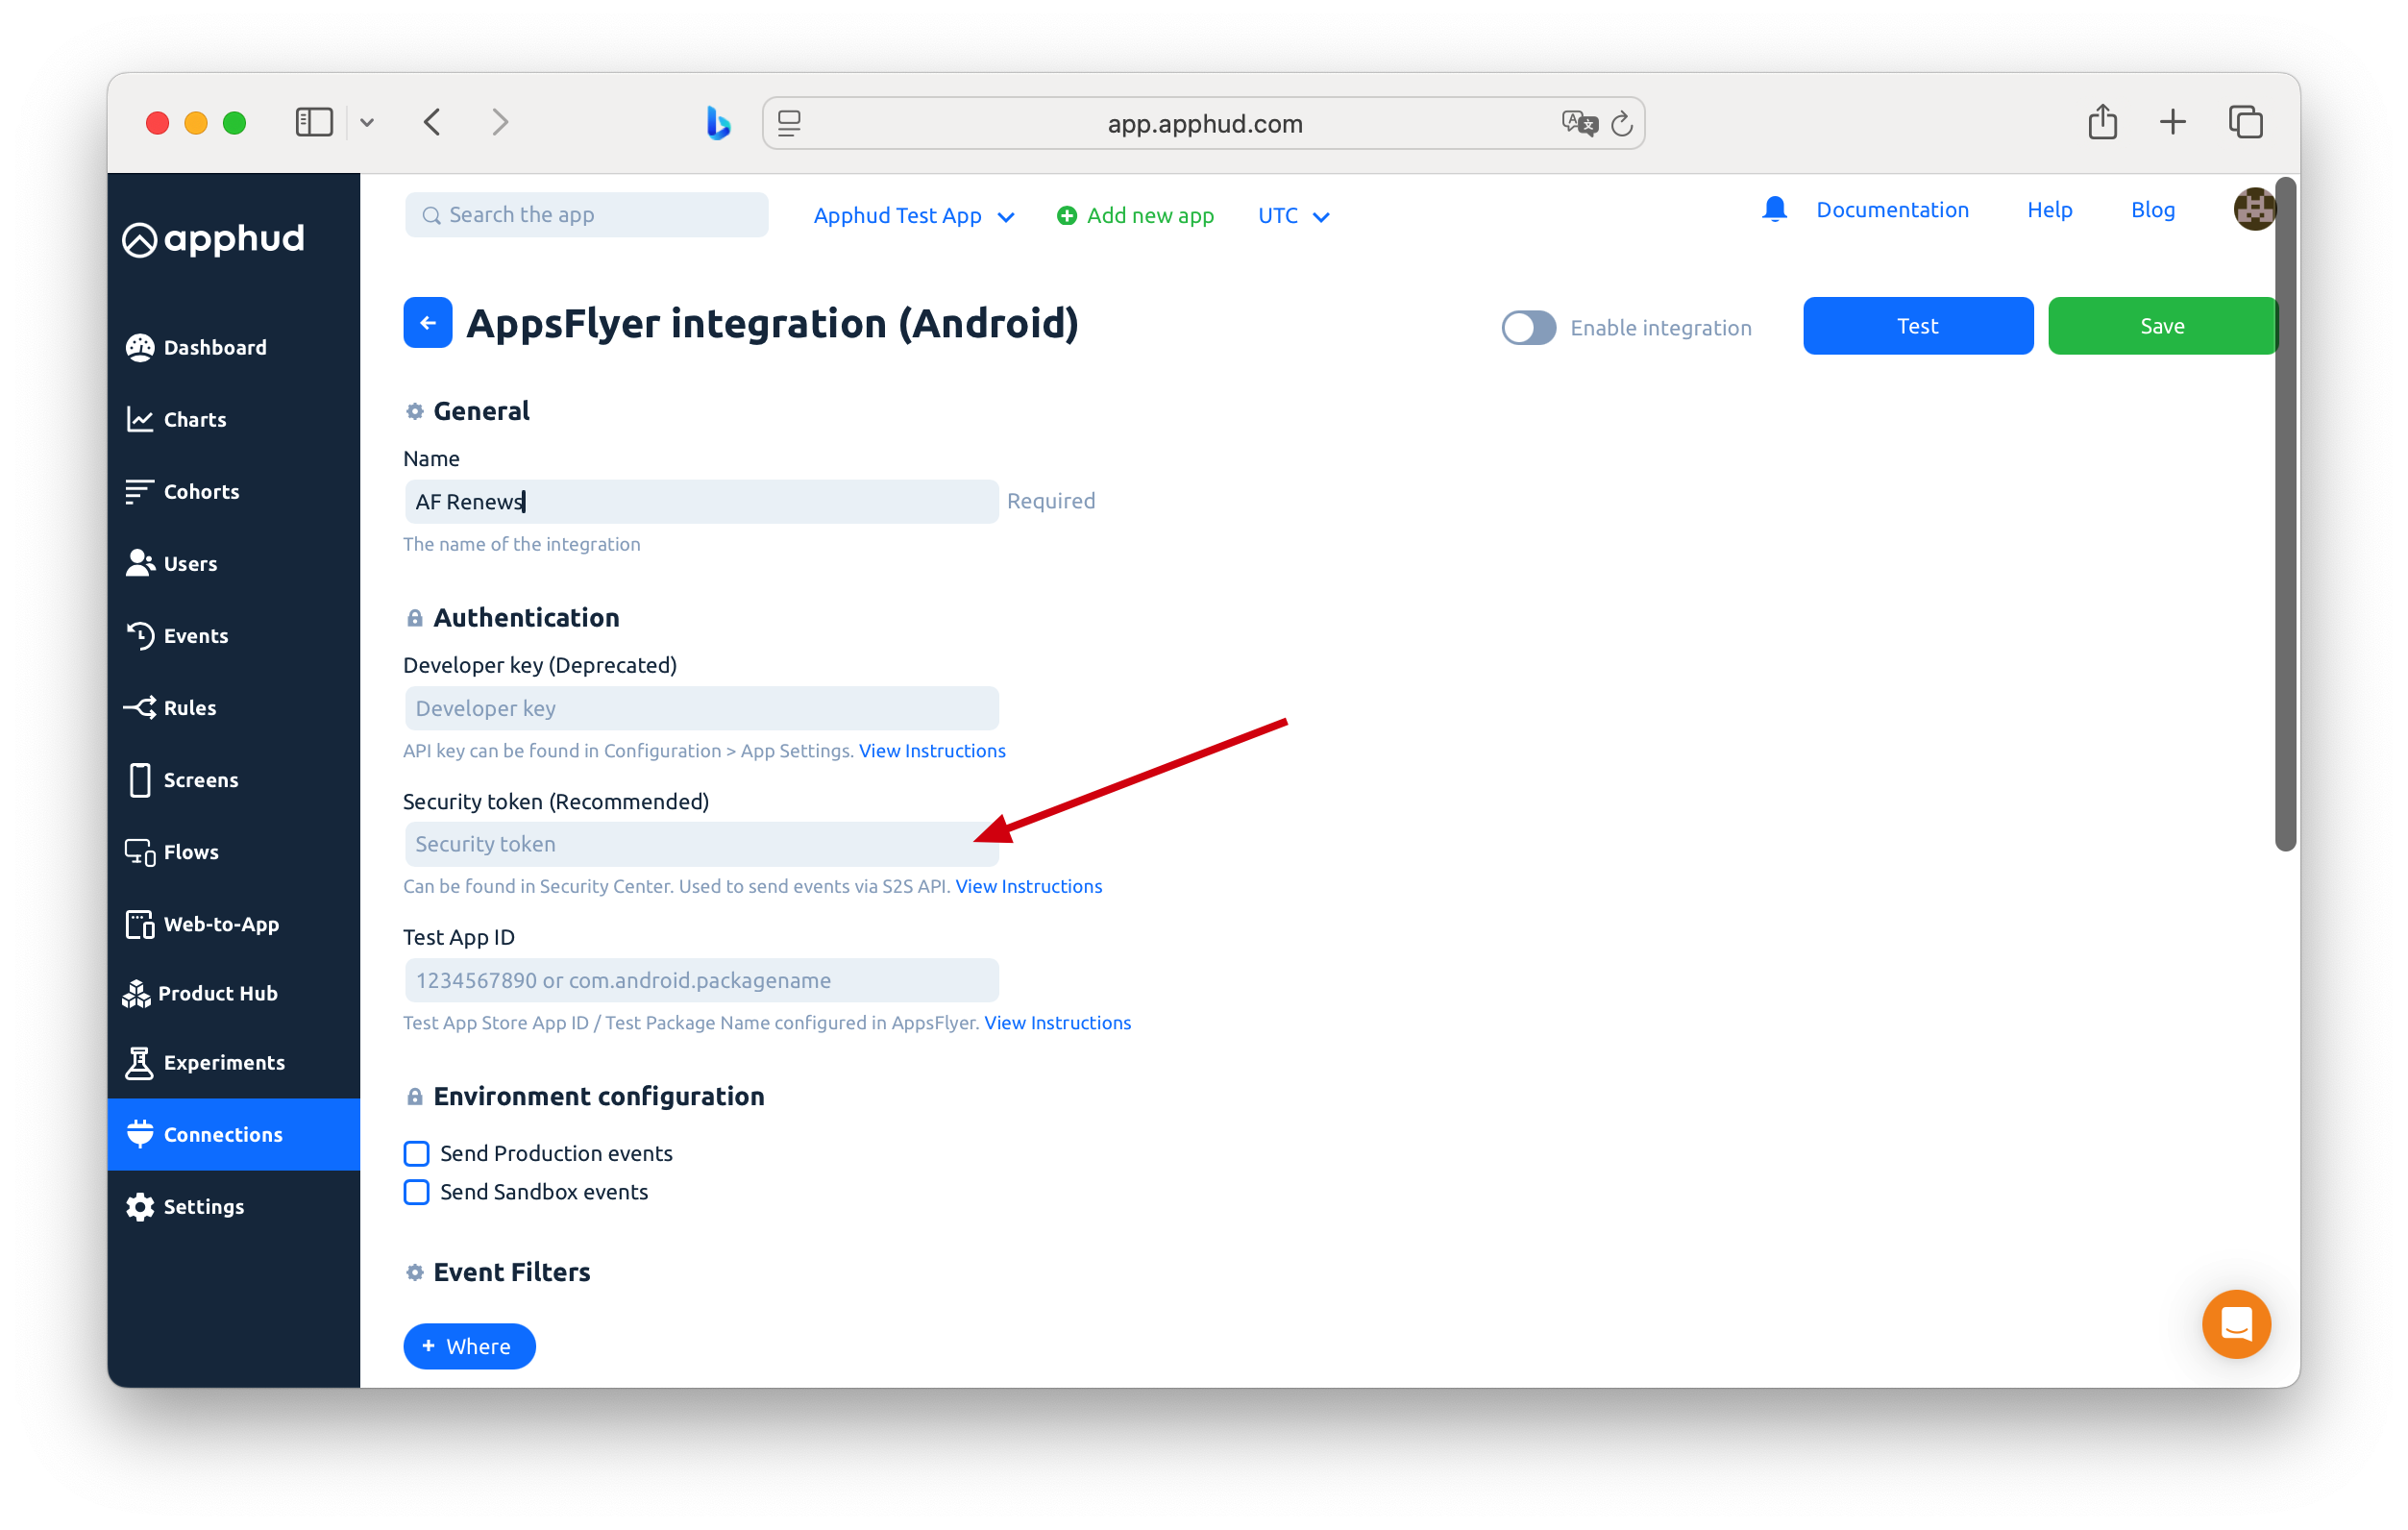Open Web-to-App section
This screenshot has height=1530, width=2408.
(x=202, y=923)
